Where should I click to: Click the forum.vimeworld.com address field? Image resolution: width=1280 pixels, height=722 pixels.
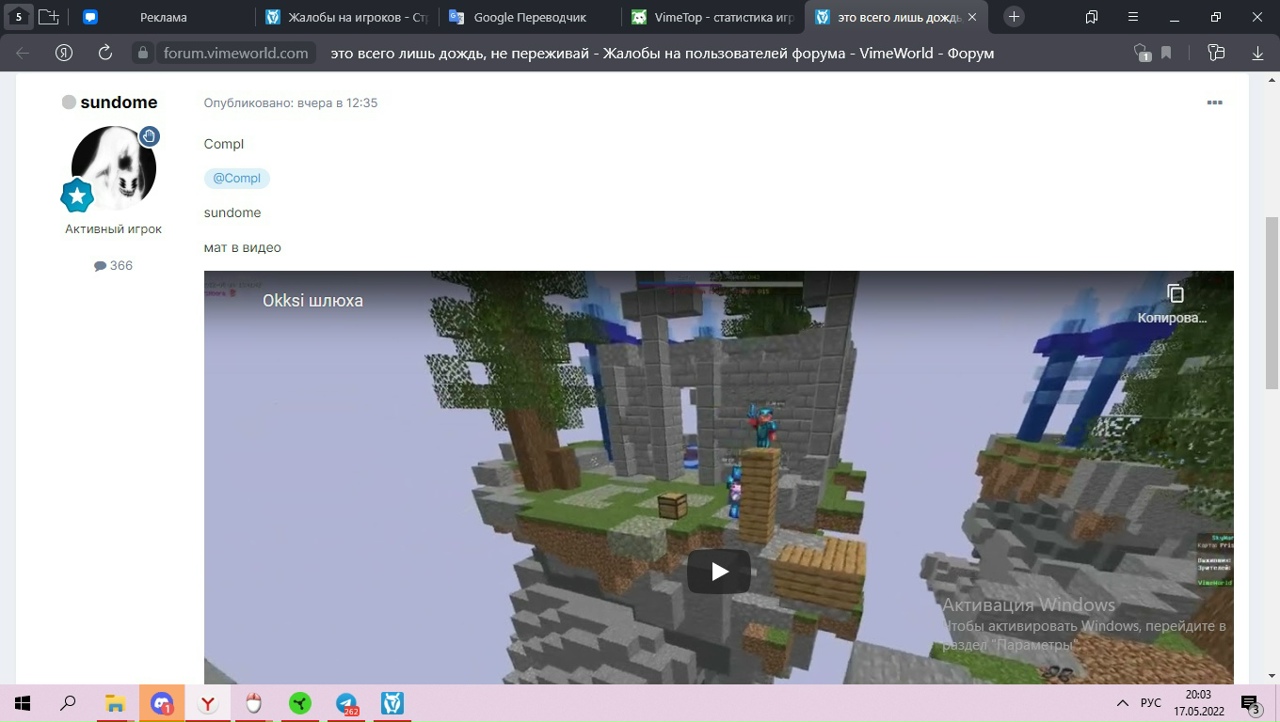(x=236, y=53)
